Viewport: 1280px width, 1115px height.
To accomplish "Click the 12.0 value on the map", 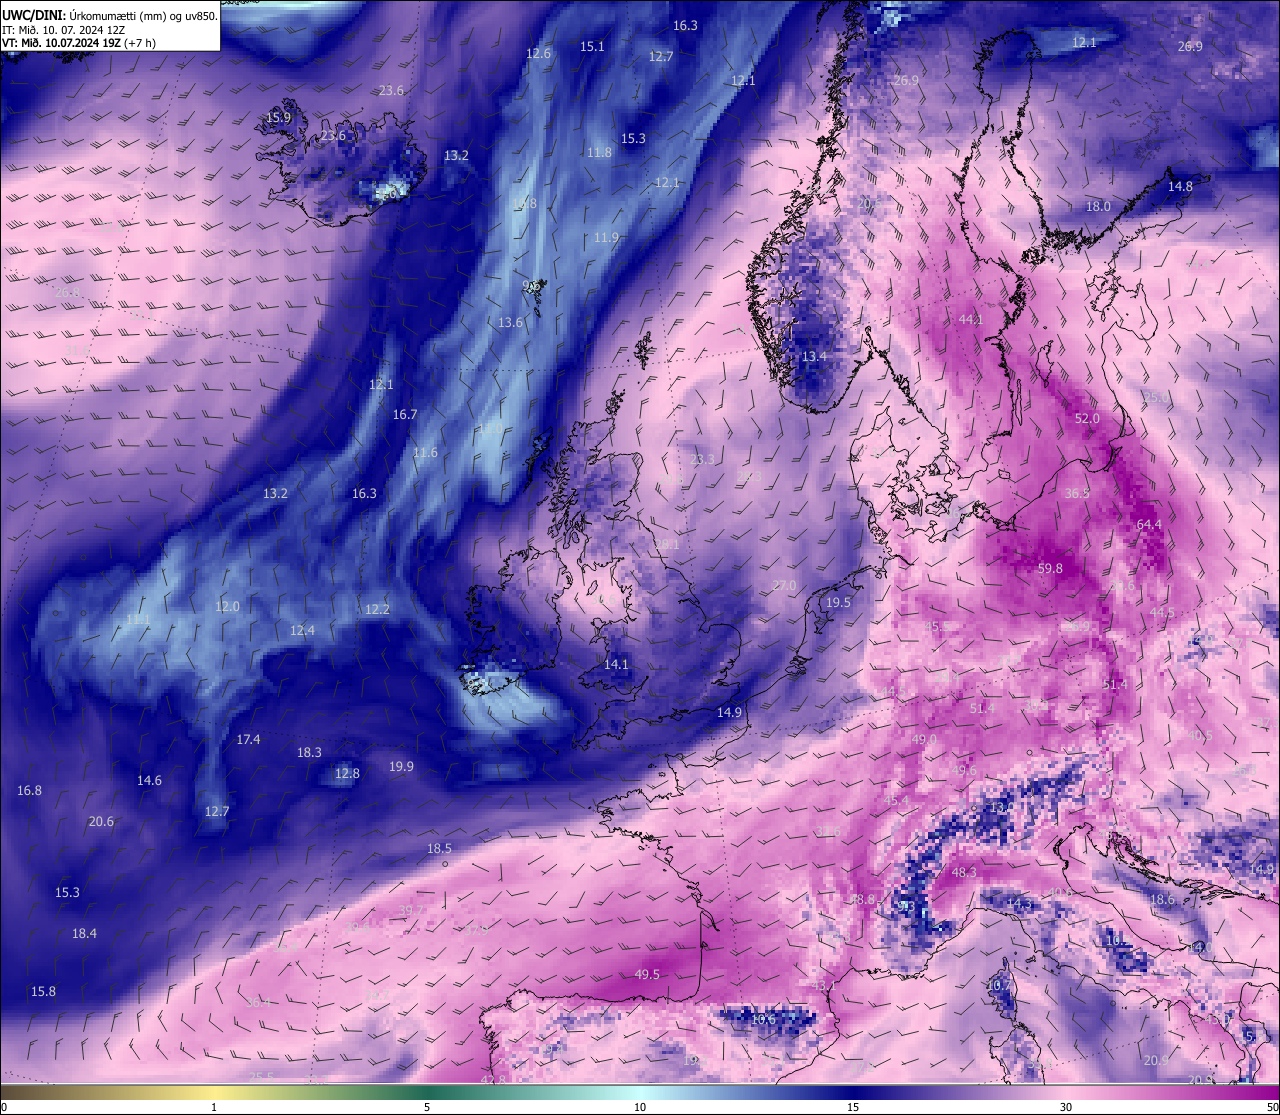I will tap(227, 606).
